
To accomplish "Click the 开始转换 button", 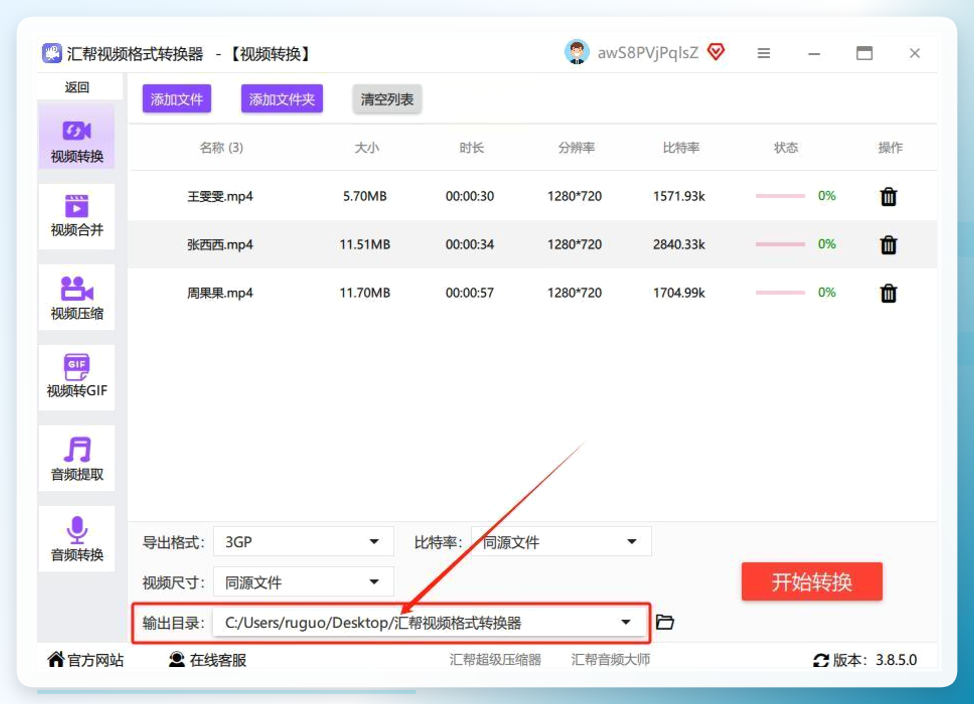I will (x=812, y=582).
